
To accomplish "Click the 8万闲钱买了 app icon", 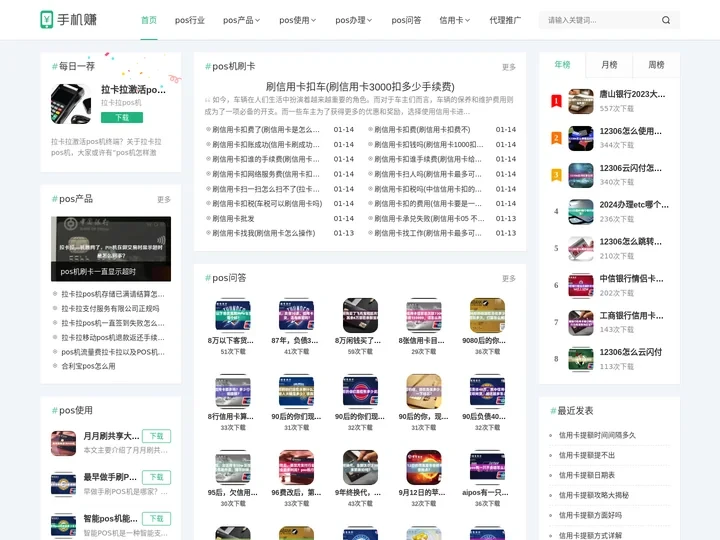I will [x=360, y=315].
